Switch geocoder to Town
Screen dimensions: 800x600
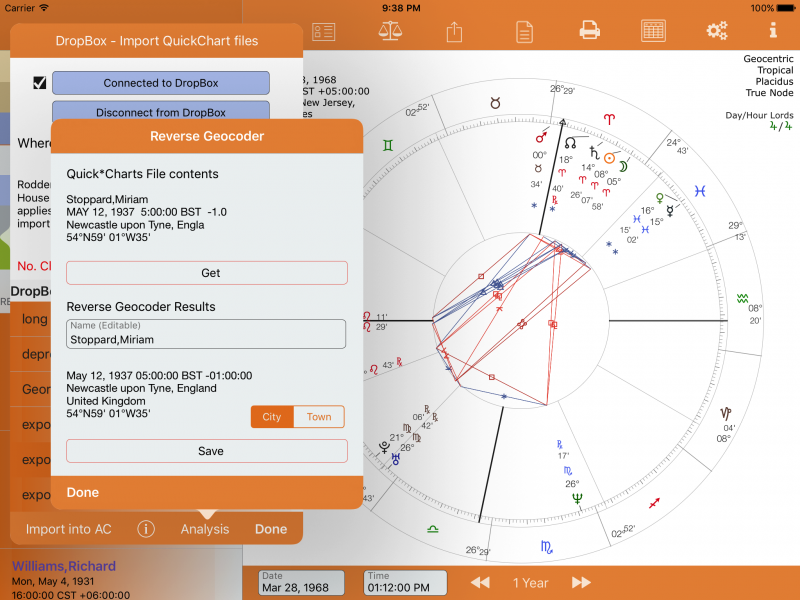click(319, 417)
